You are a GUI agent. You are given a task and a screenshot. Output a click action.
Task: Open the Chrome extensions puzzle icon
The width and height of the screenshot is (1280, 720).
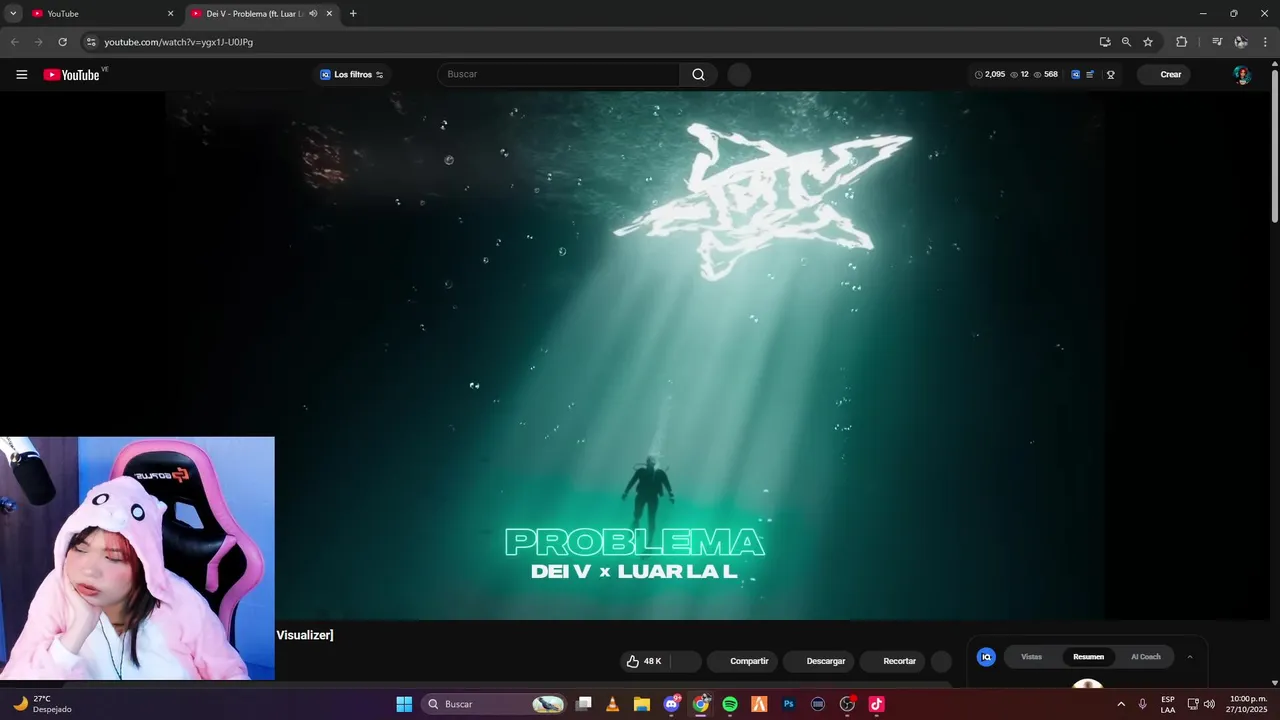1181,42
